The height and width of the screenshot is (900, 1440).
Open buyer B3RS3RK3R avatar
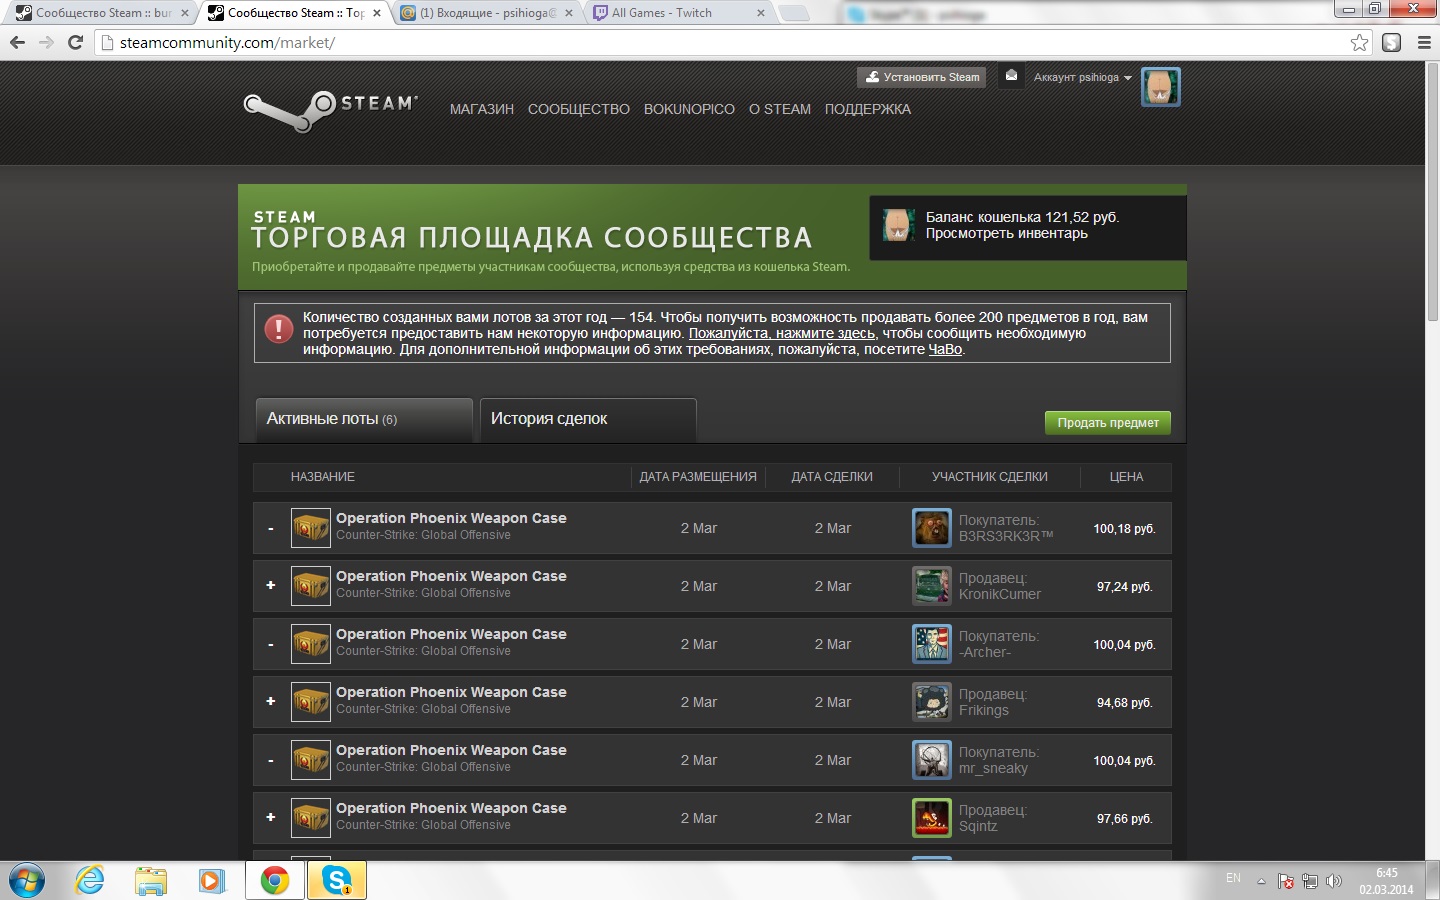(x=932, y=528)
